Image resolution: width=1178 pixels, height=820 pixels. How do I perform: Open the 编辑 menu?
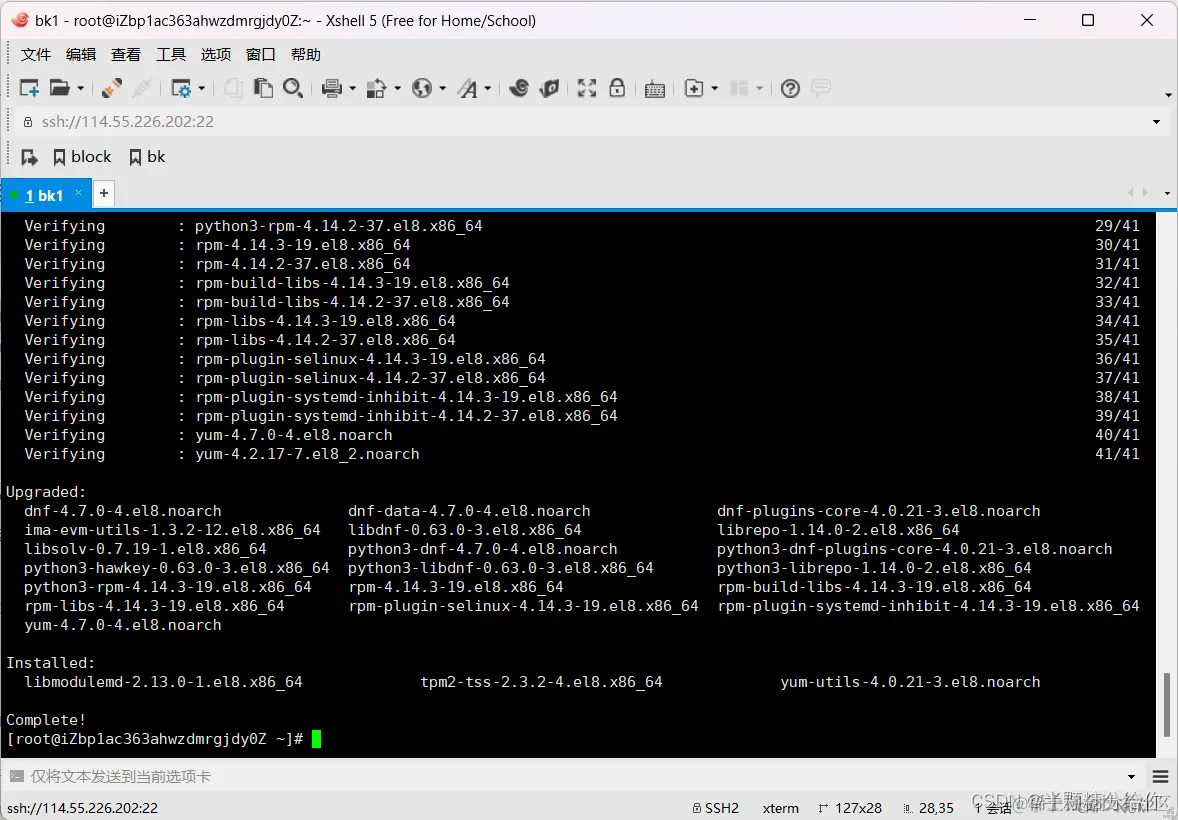(x=81, y=54)
